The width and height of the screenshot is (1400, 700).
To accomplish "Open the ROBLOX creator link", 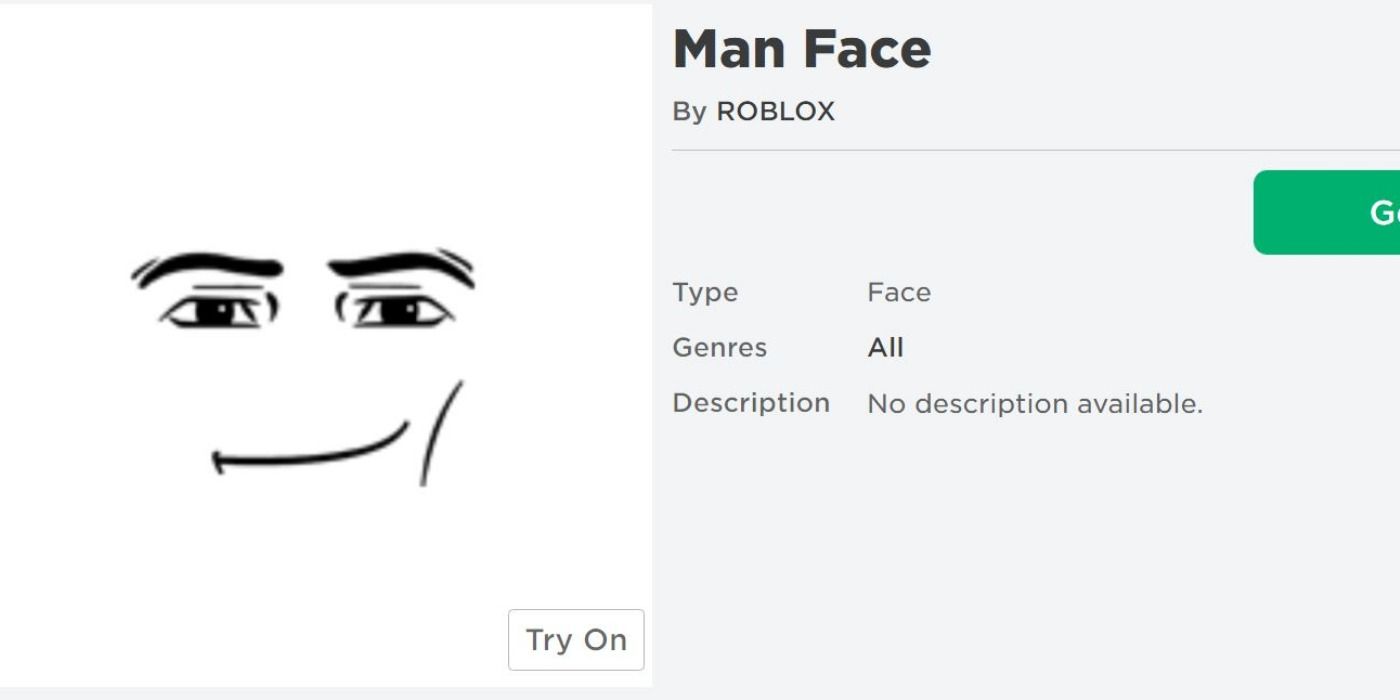I will pyautogui.click(x=775, y=111).
